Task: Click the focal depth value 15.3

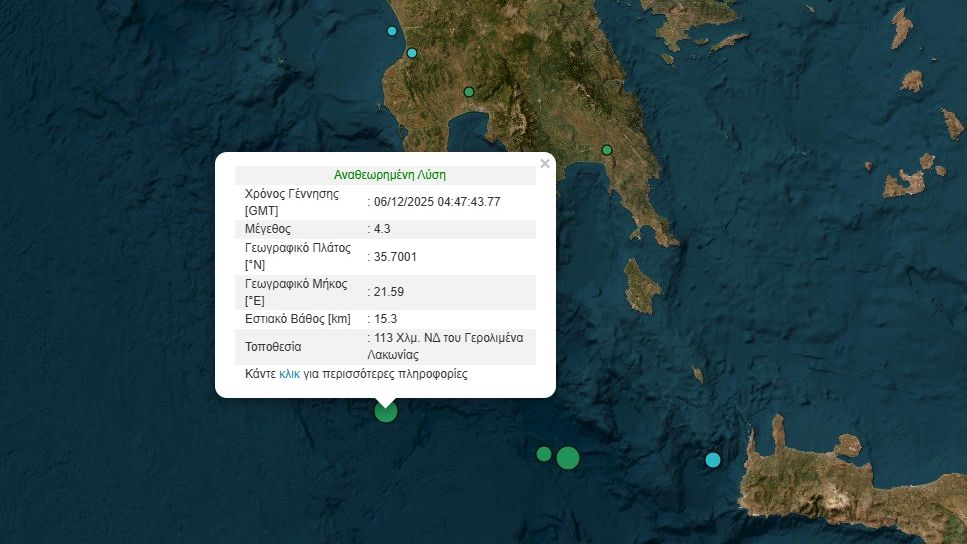Action: pos(384,319)
